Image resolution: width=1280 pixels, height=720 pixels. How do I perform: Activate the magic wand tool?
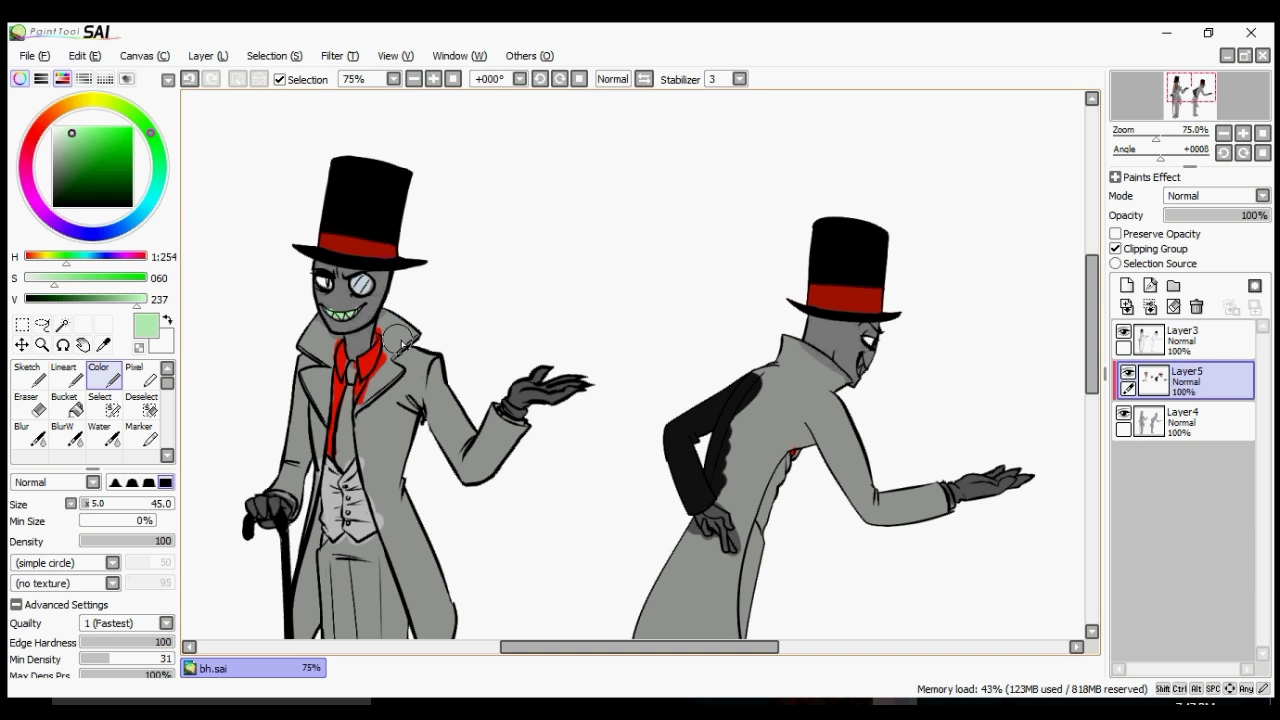[62, 325]
